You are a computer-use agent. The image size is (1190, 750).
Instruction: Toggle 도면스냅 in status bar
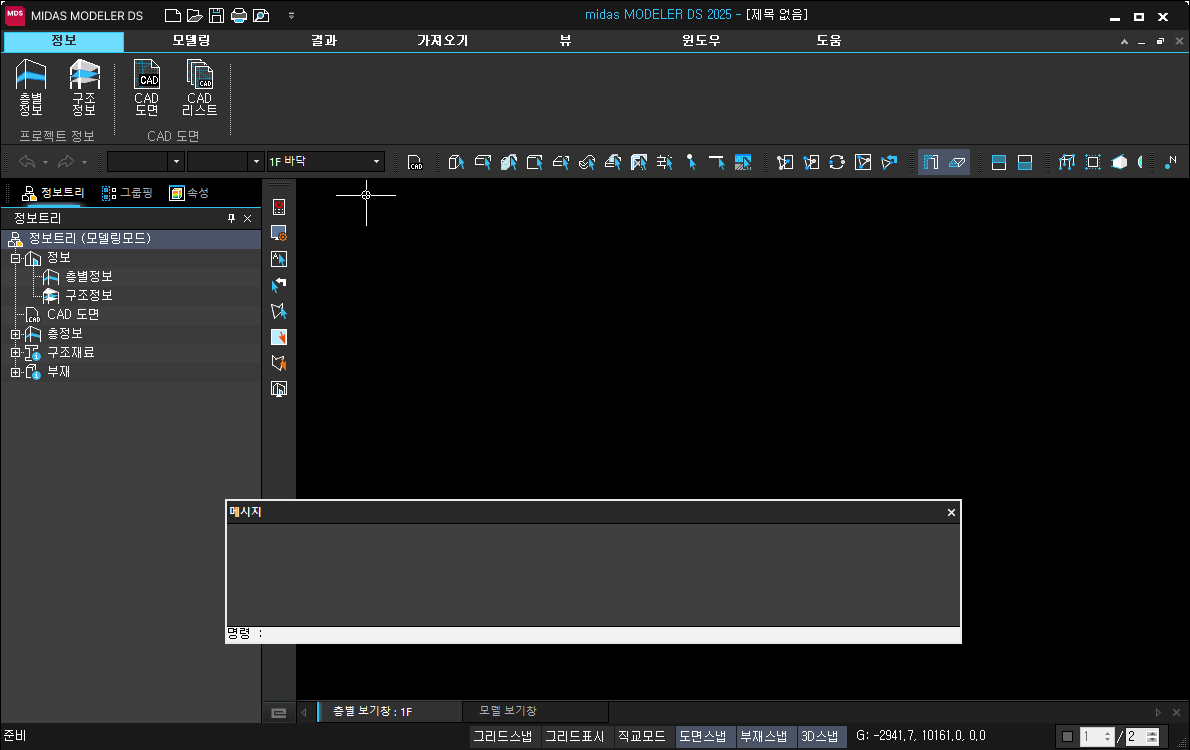click(x=703, y=736)
